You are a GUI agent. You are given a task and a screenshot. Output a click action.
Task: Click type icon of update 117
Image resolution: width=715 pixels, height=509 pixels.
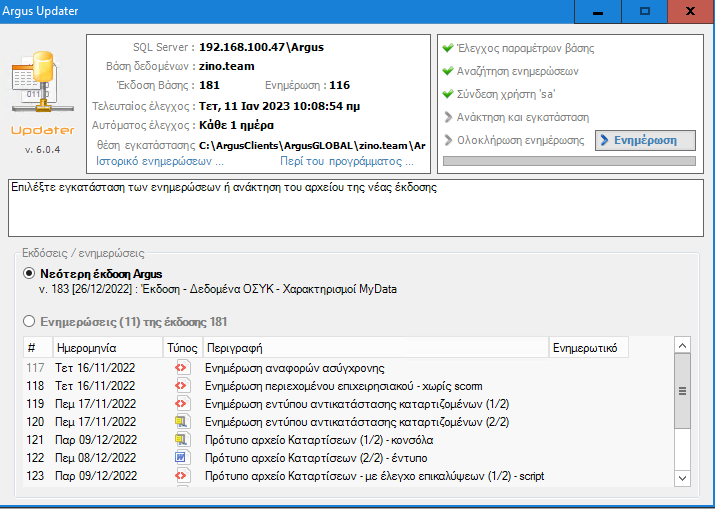tap(181, 368)
